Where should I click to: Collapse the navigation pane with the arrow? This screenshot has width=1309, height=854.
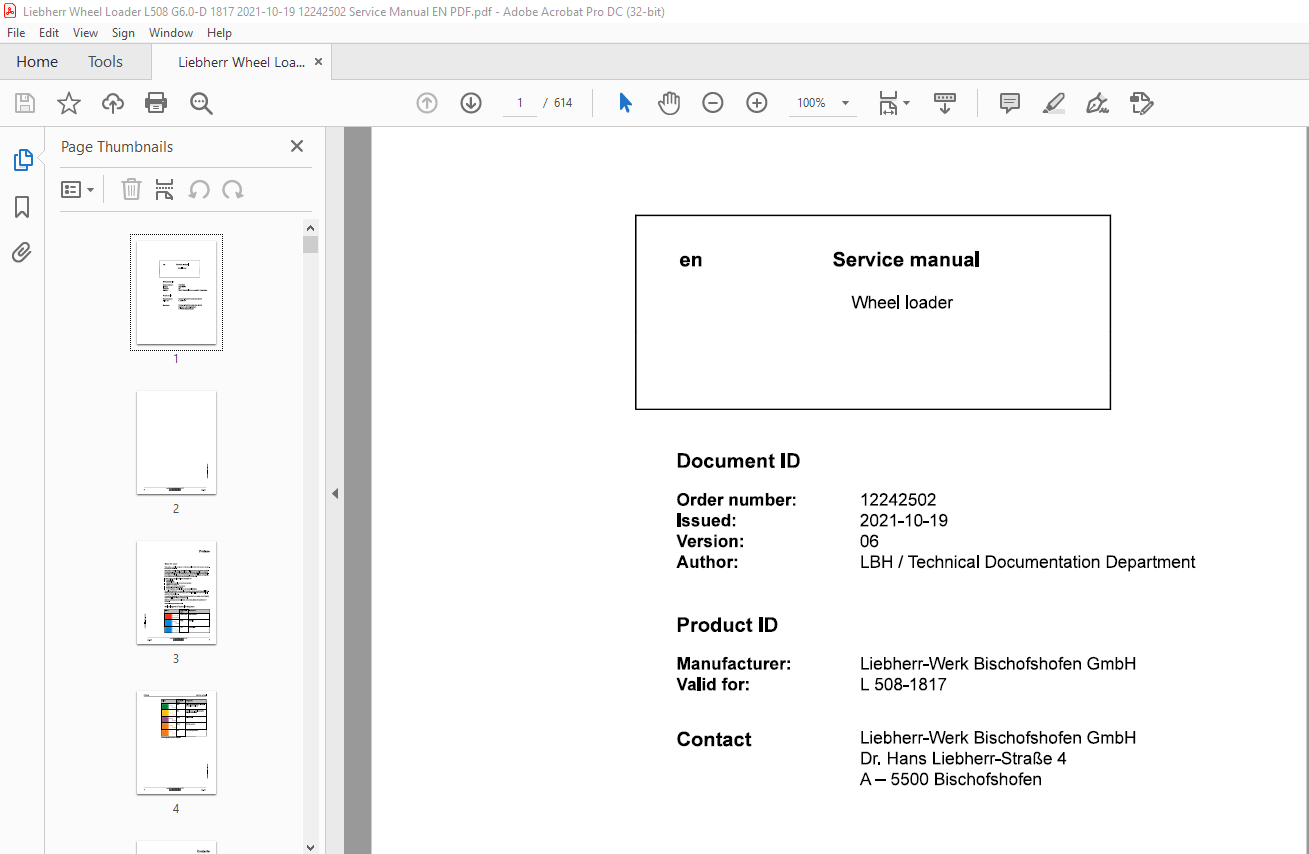(335, 493)
